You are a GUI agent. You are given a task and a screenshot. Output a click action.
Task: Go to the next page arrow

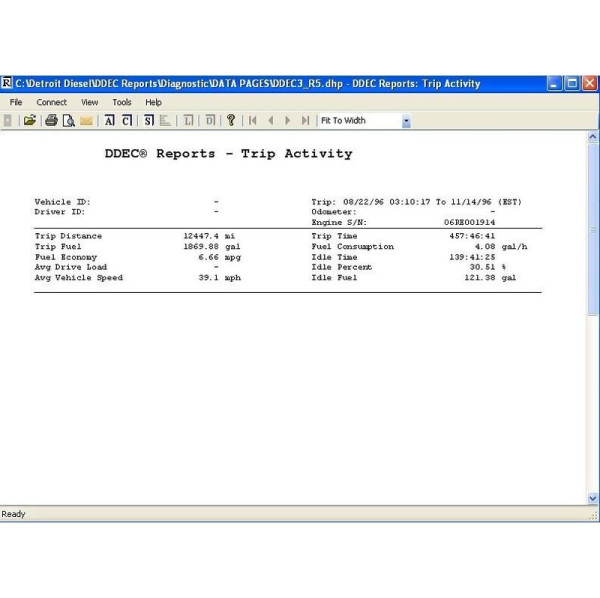click(x=288, y=121)
